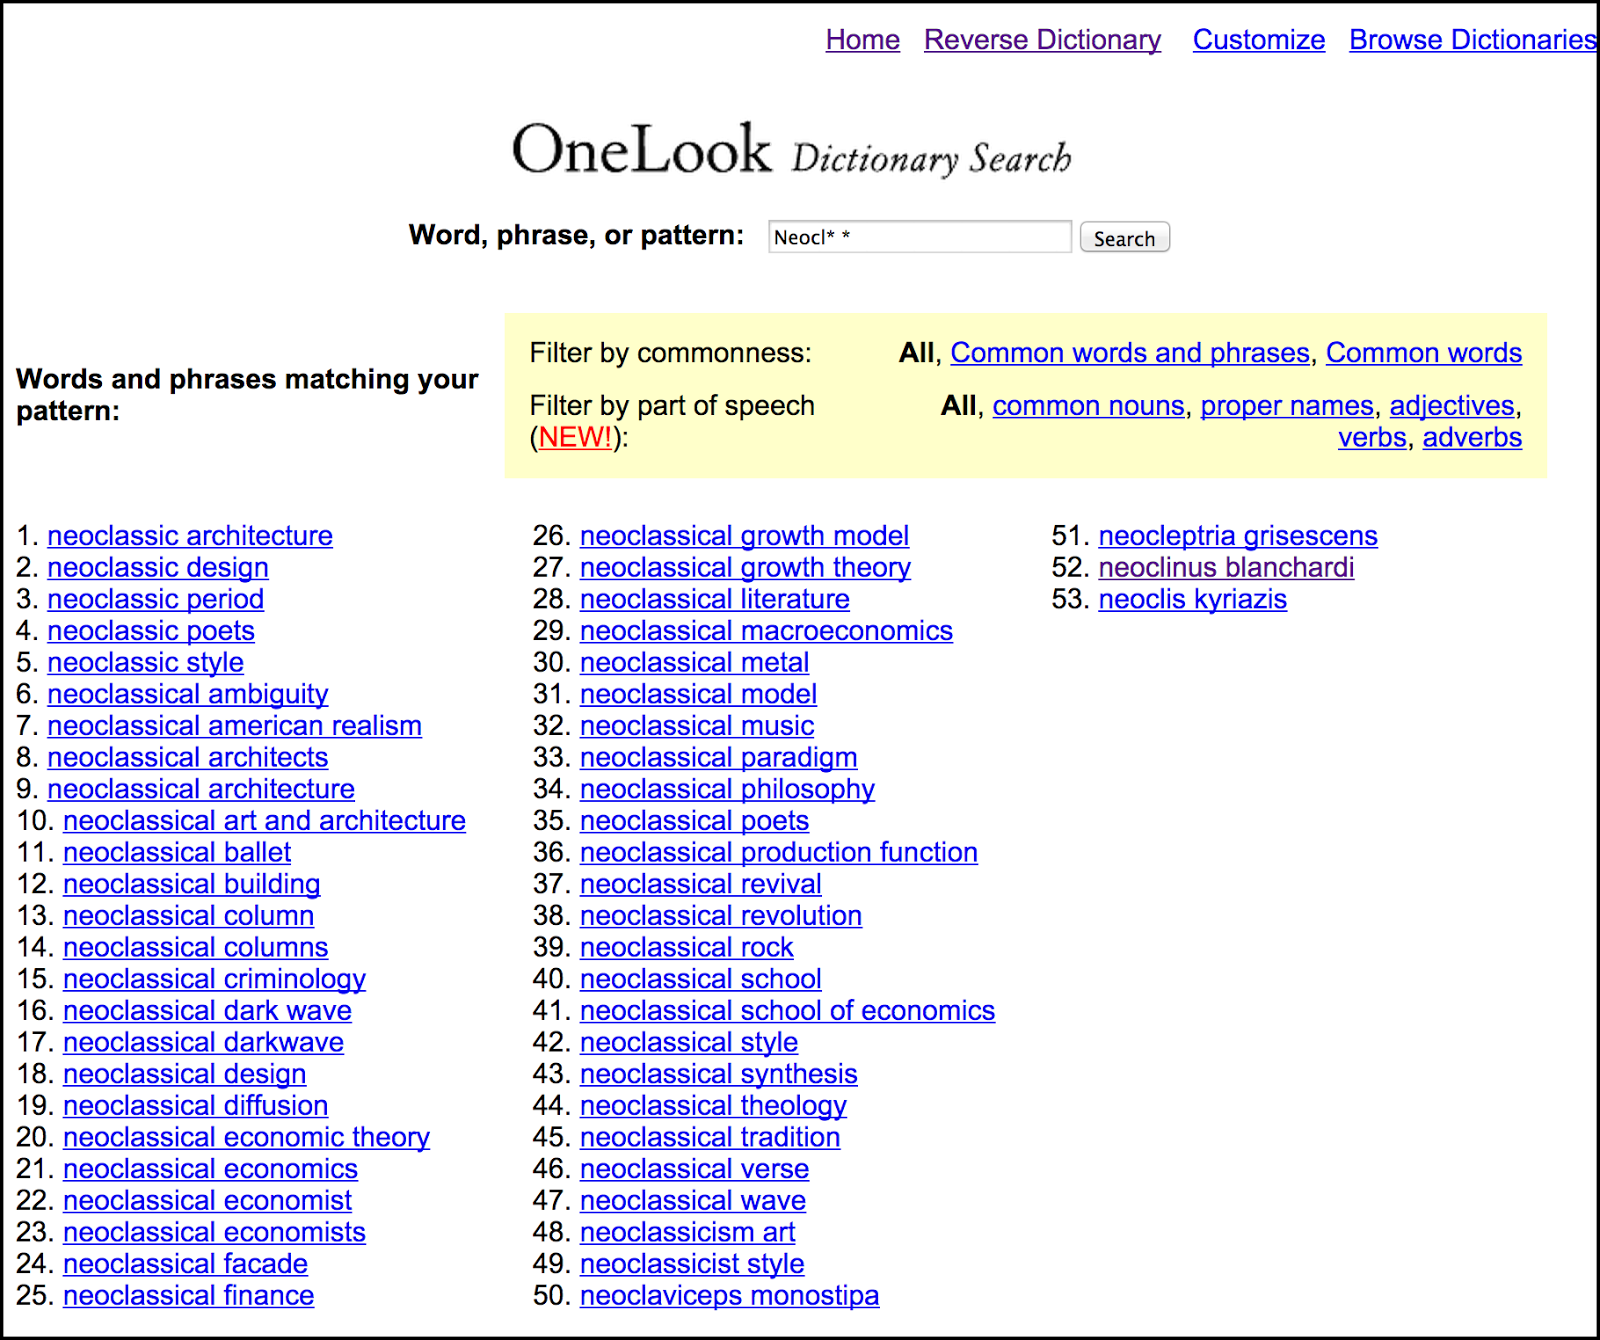Open neoclassical criminology result
This screenshot has width=1600, height=1340.
tap(214, 979)
